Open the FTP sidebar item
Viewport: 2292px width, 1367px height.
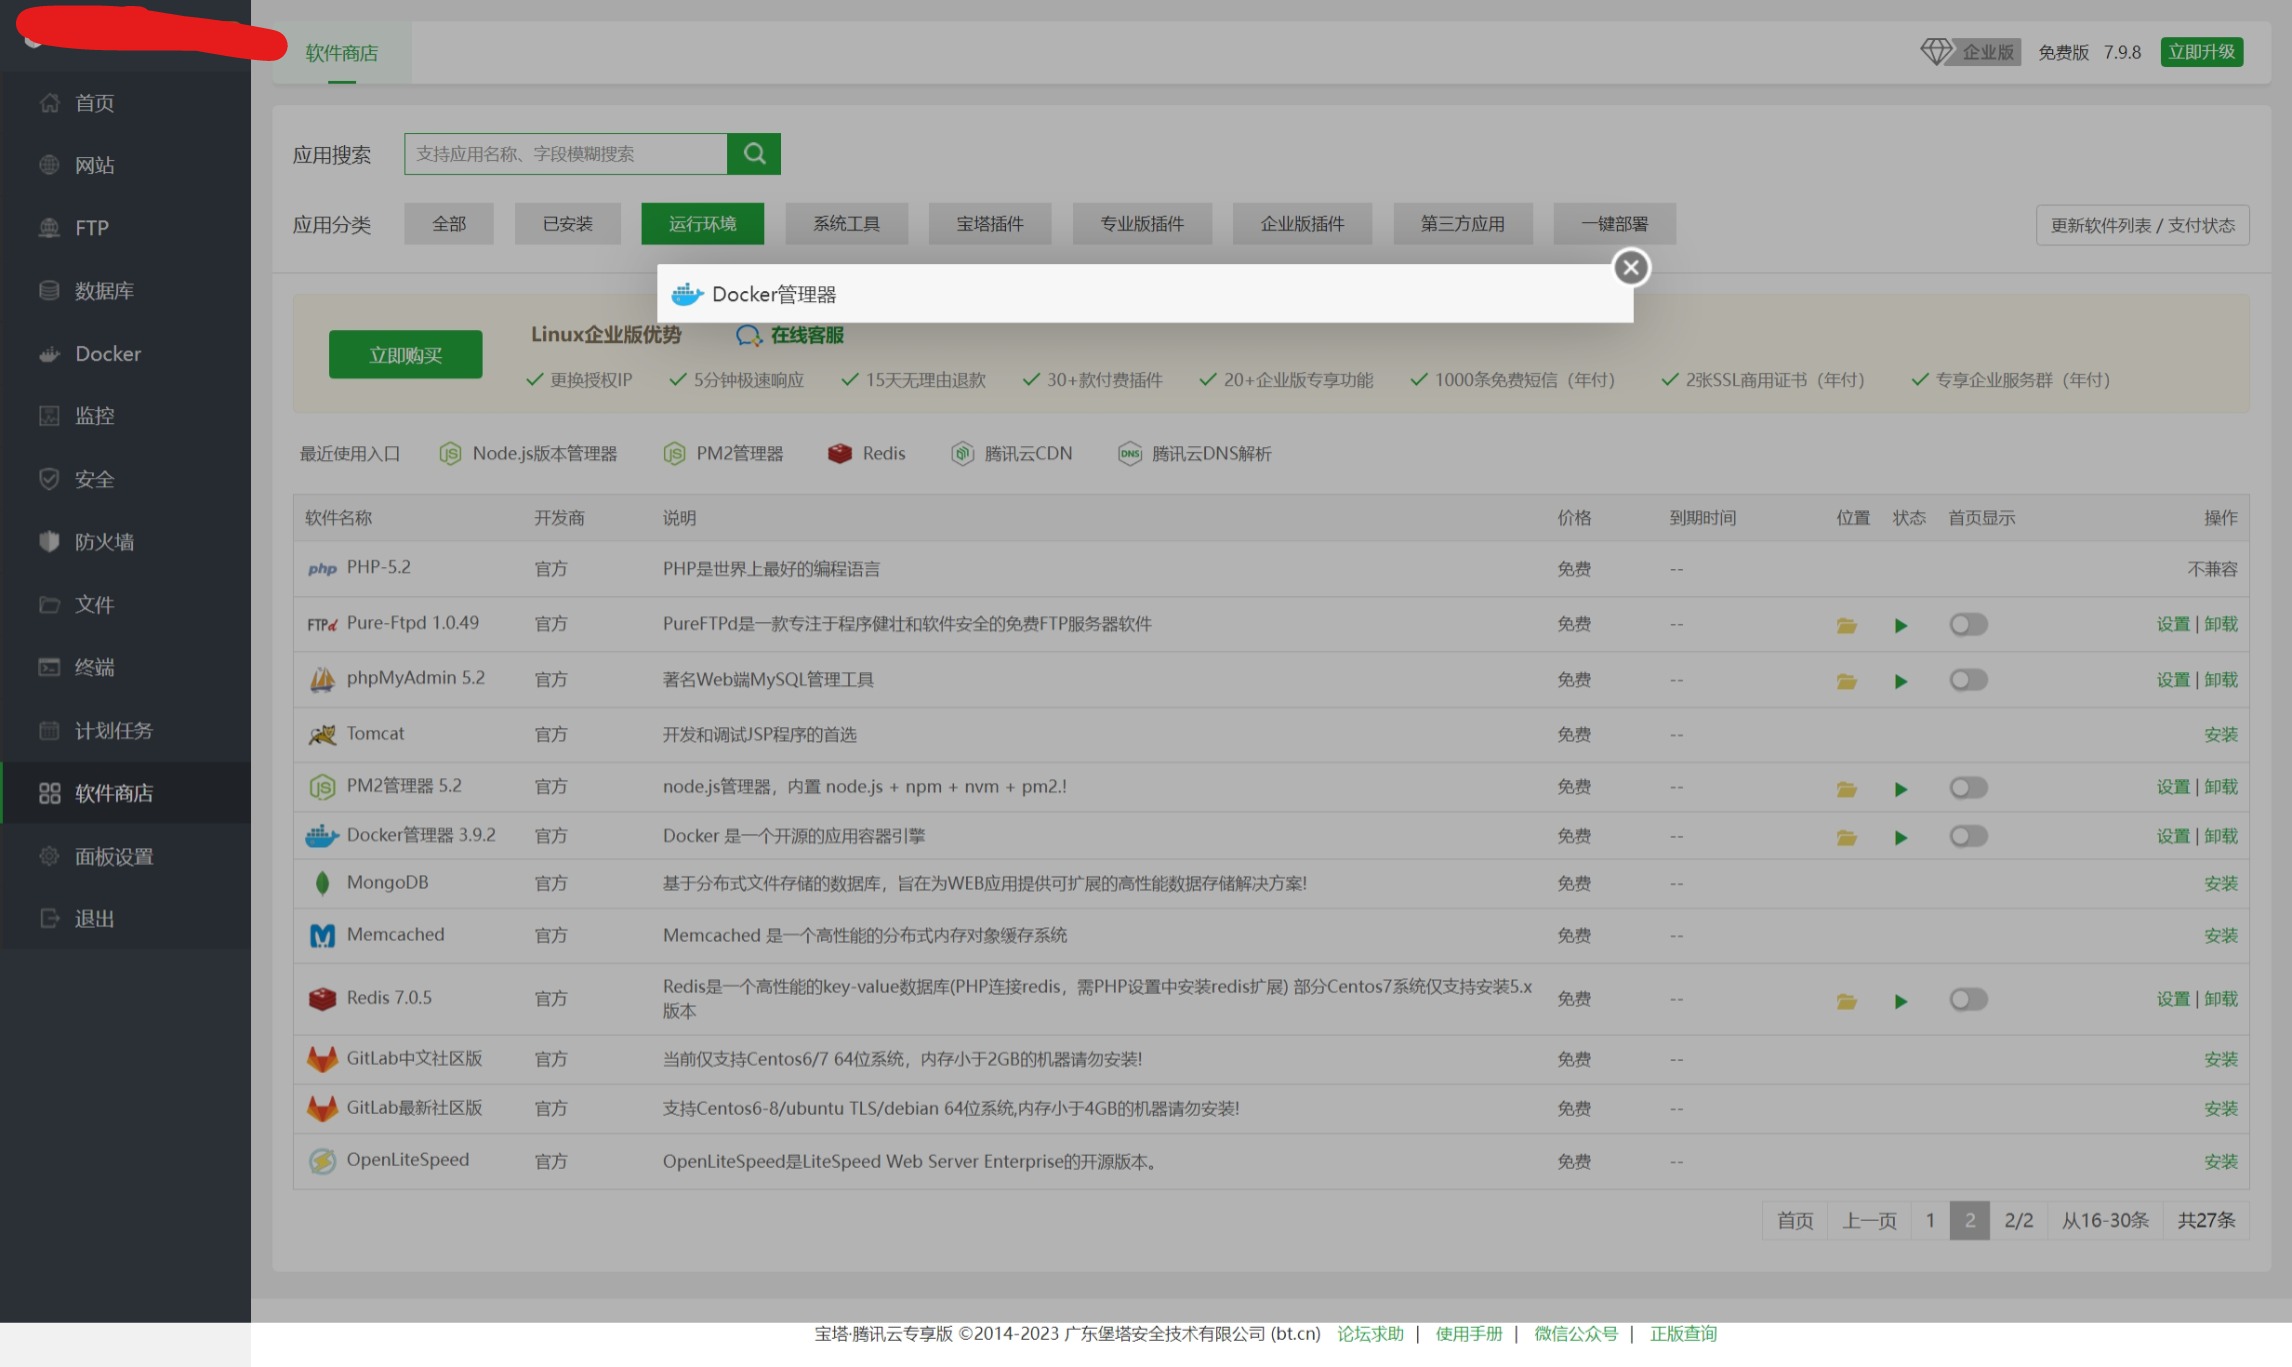click(125, 228)
